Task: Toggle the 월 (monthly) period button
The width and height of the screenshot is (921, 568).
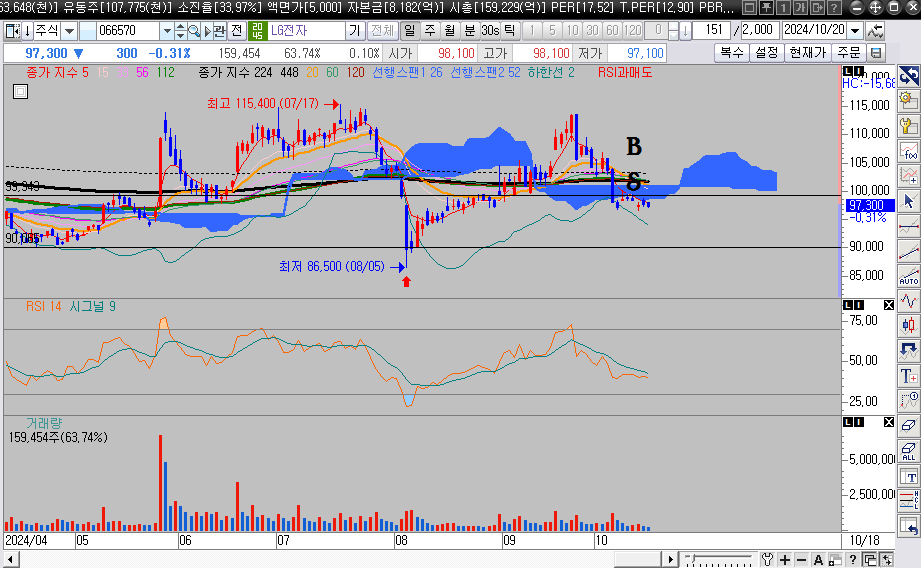Action: [450, 31]
